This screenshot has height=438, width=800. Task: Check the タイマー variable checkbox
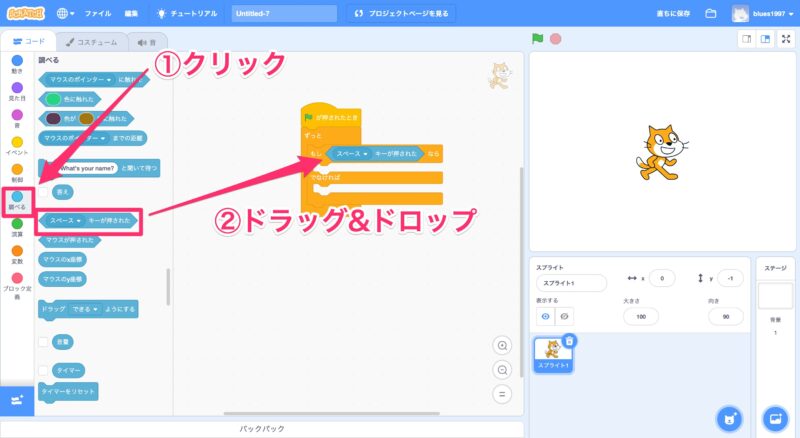coord(43,370)
